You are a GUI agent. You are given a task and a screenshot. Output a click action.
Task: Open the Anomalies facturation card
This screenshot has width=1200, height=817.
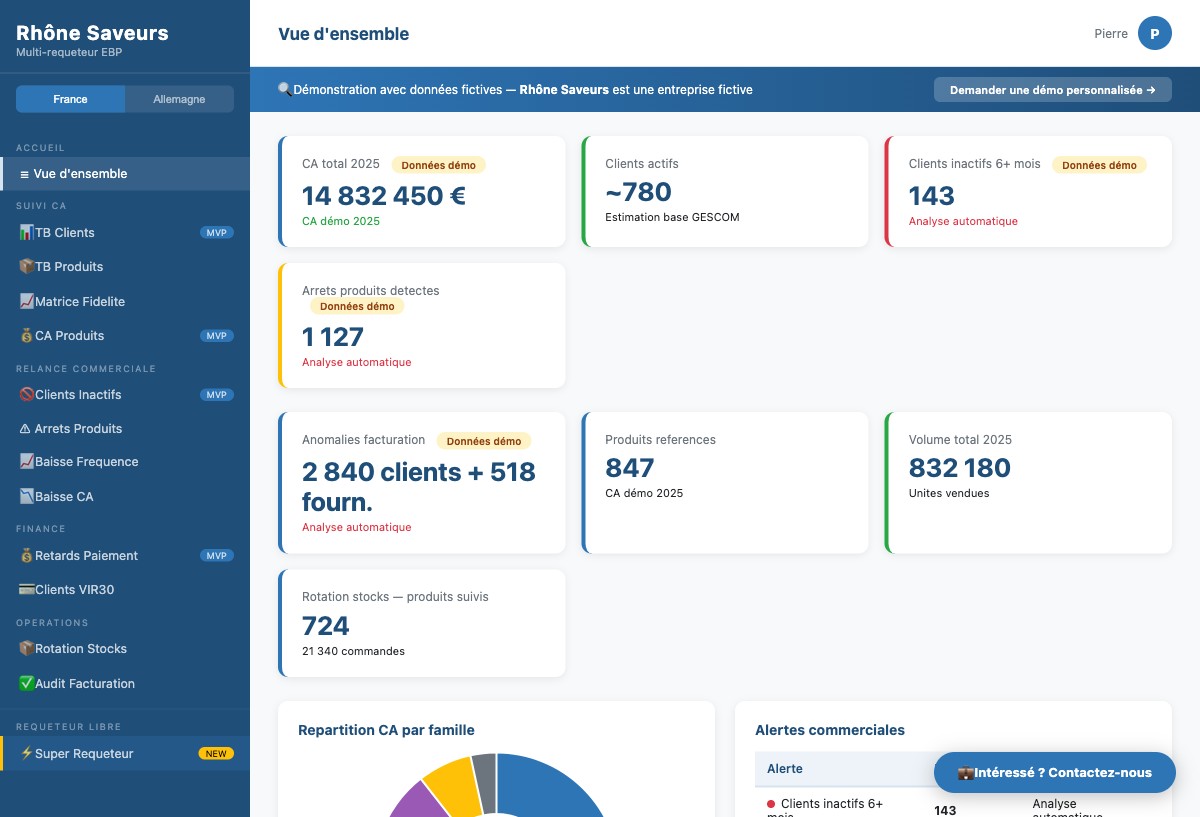click(422, 483)
